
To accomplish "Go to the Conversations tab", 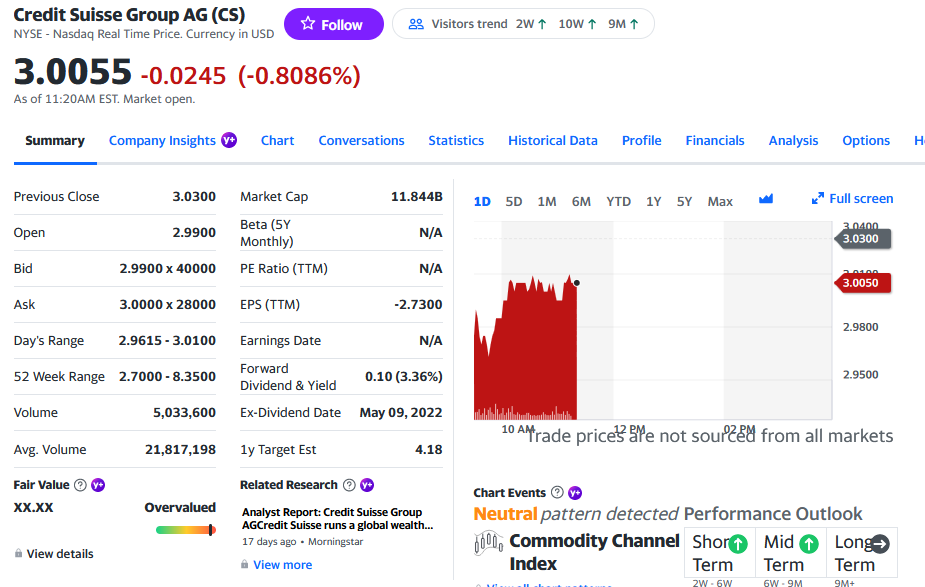I will [x=361, y=140].
